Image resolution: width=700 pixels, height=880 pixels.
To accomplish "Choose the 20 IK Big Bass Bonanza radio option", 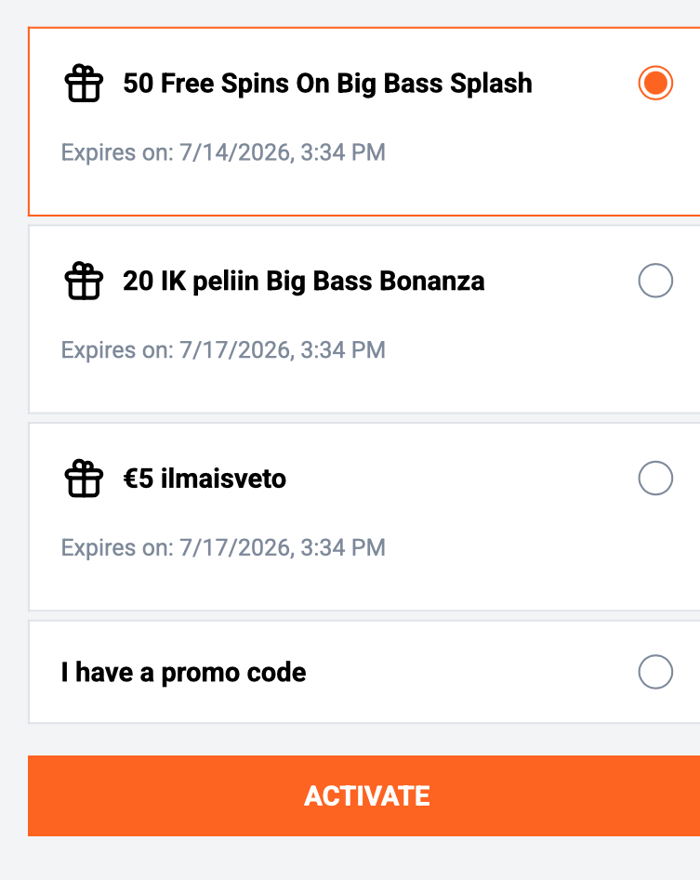I will click(x=655, y=281).
